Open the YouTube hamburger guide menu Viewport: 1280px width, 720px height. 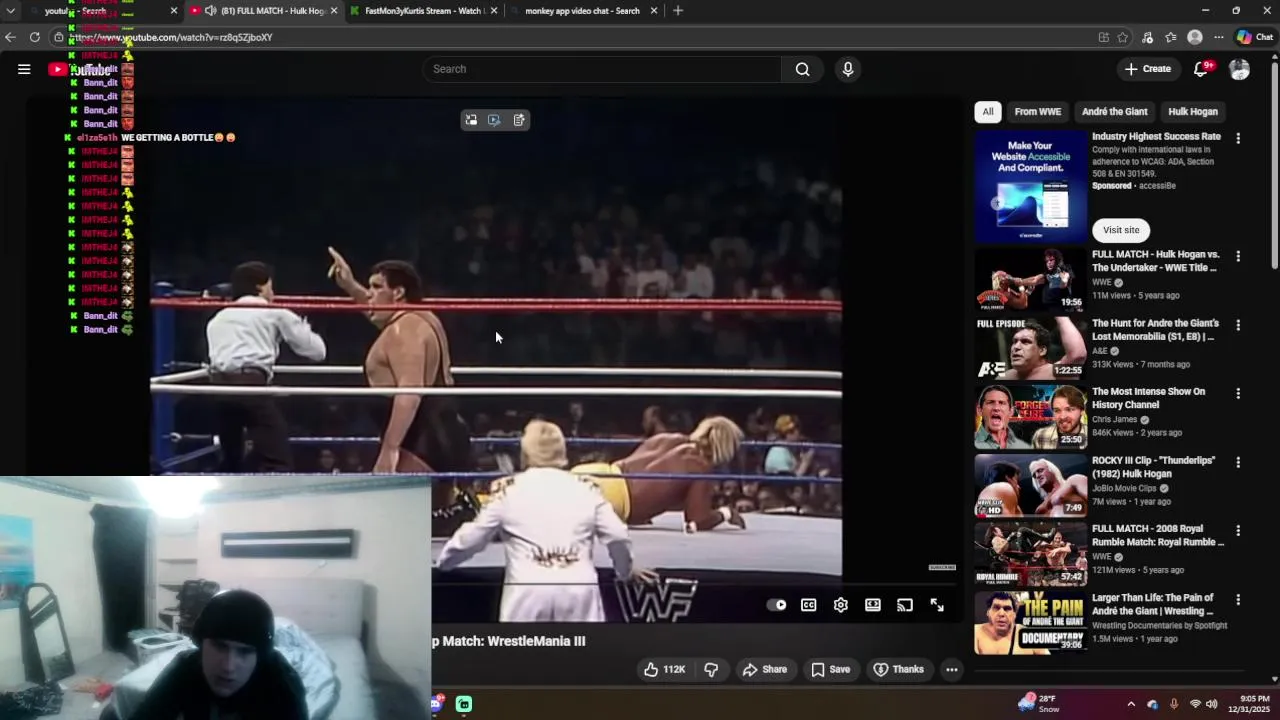click(x=24, y=69)
